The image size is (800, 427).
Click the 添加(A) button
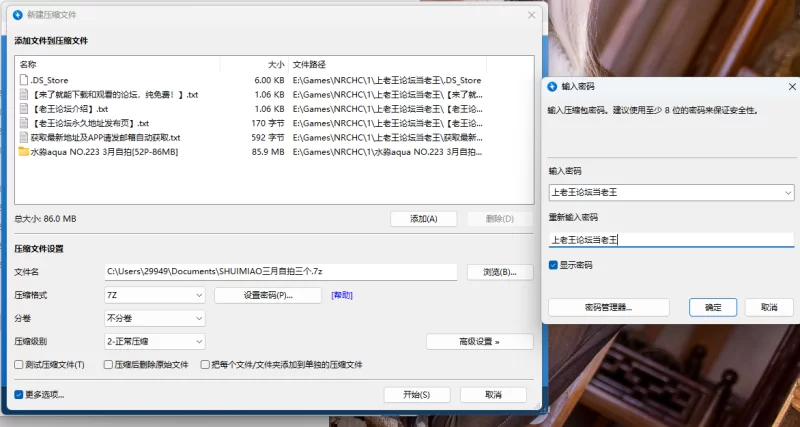coord(423,219)
